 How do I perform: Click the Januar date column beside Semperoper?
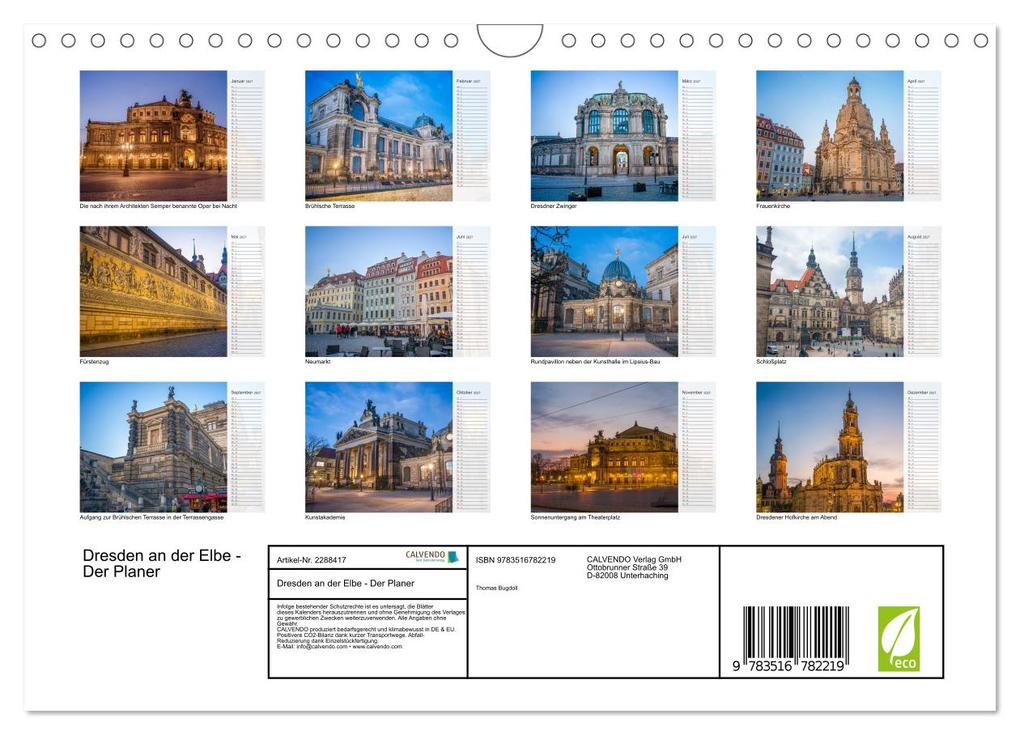[247, 135]
